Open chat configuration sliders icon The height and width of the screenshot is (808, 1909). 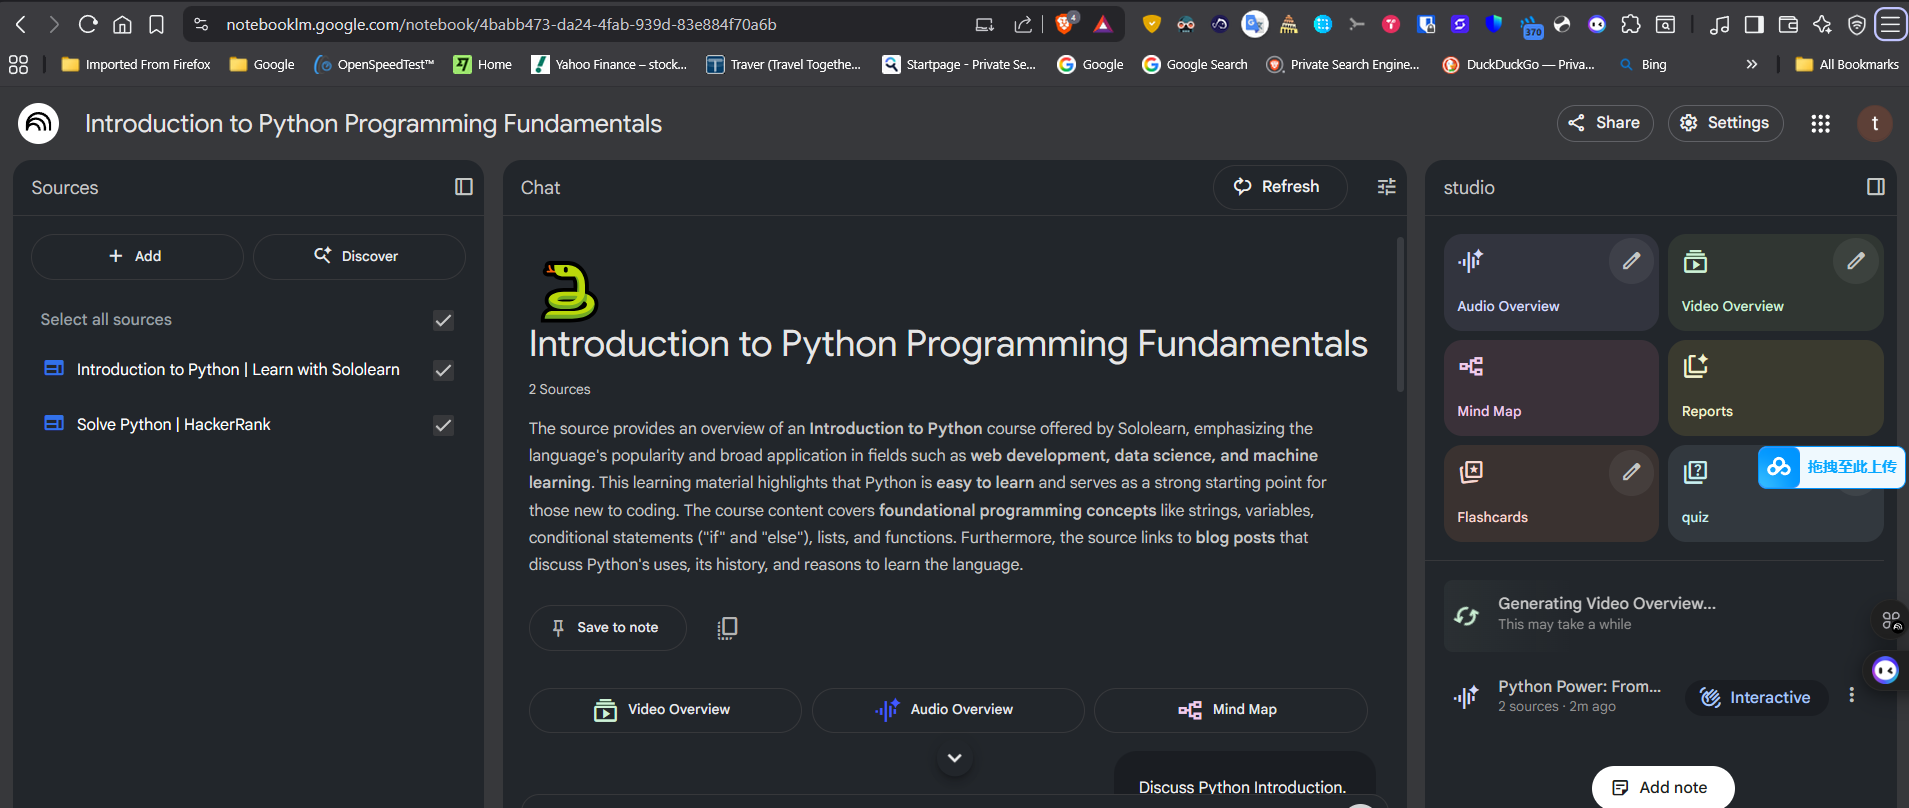pyautogui.click(x=1386, y=187)
